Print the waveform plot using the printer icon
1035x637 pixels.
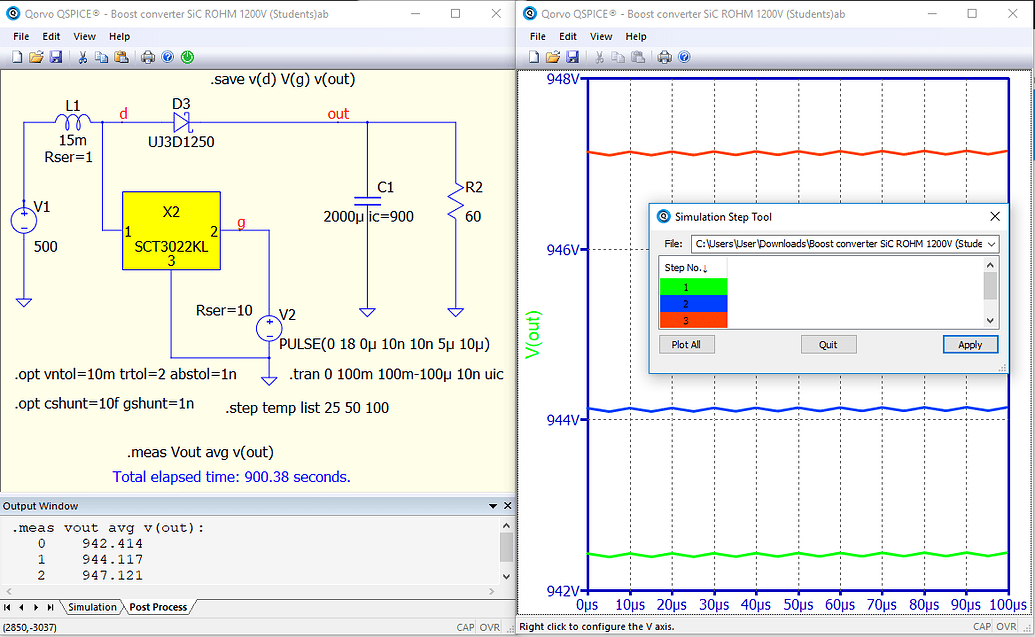[664, 57]
